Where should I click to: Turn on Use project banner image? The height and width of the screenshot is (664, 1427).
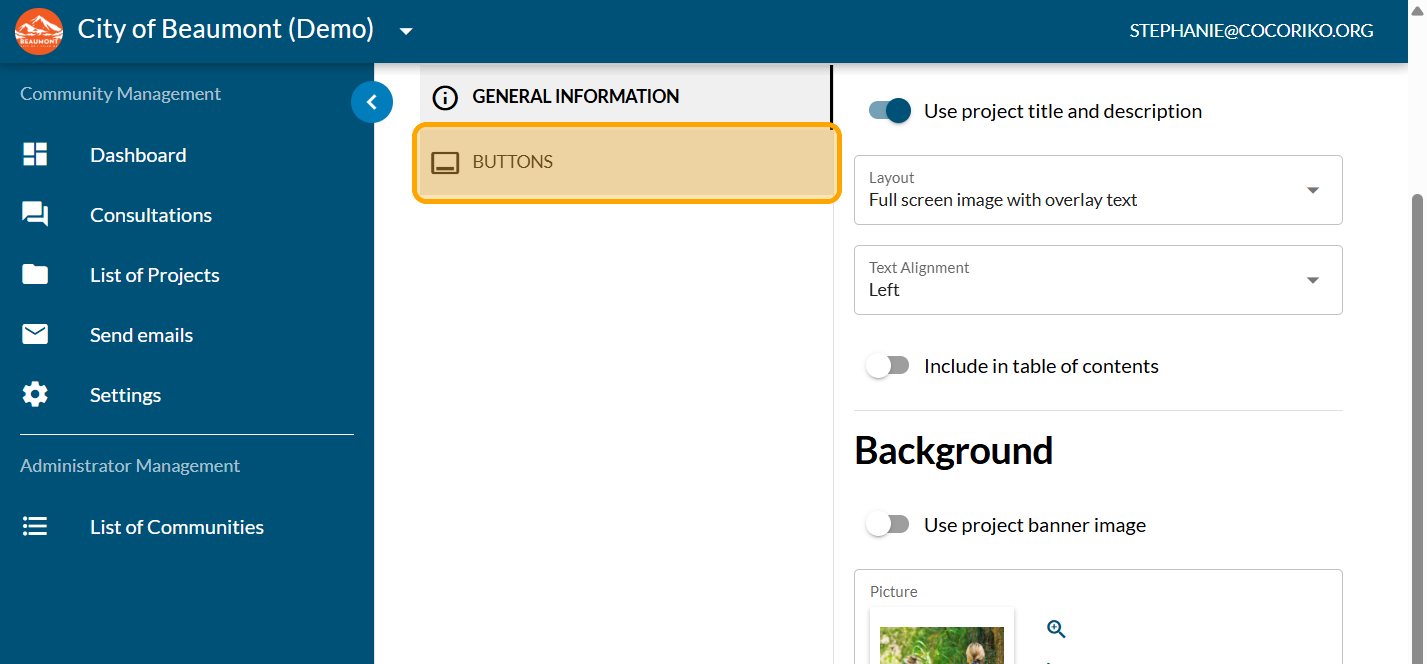tap(888, 525)
